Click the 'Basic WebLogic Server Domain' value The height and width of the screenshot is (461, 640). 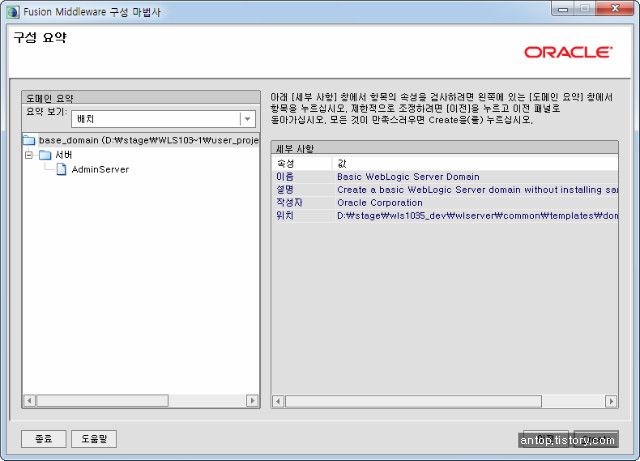click(408, 176)
